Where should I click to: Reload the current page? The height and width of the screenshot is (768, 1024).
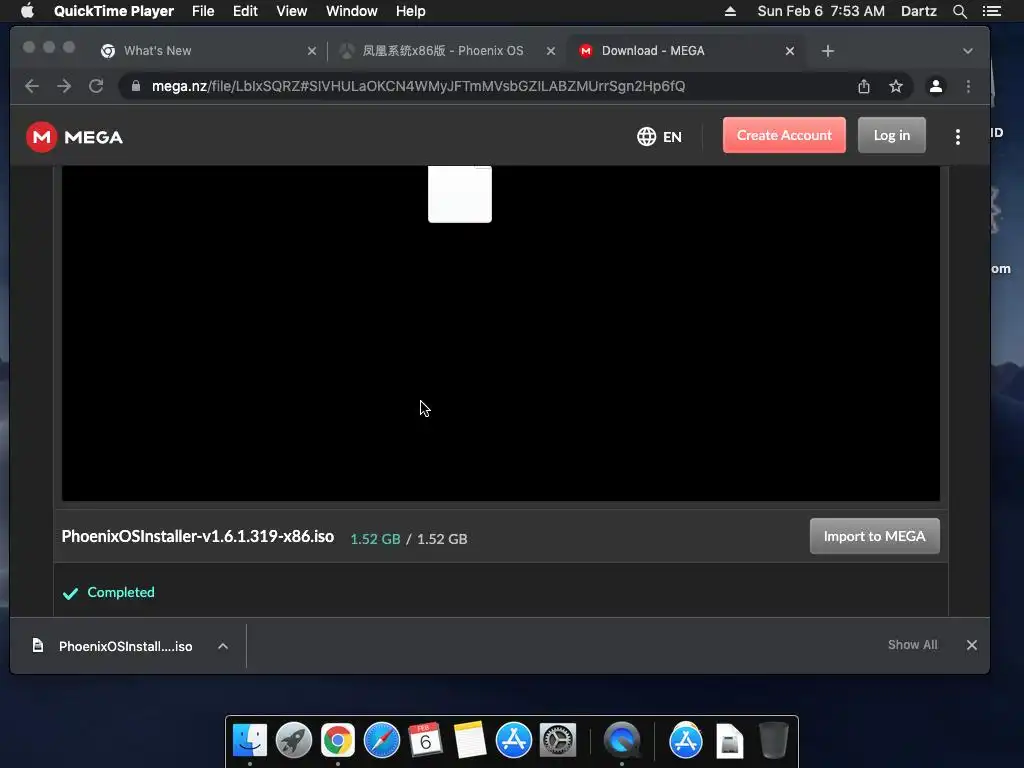(96, 86)
